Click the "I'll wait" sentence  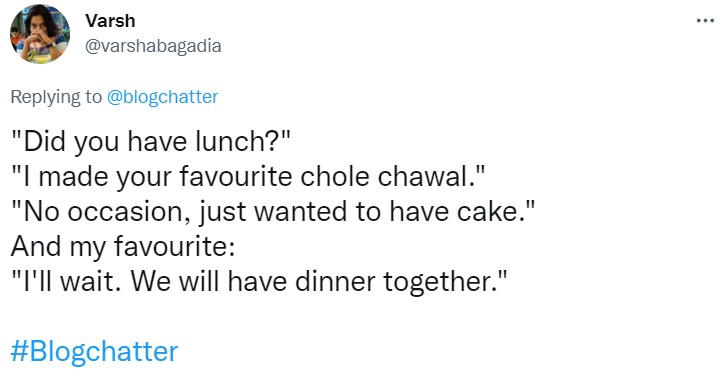259,282
